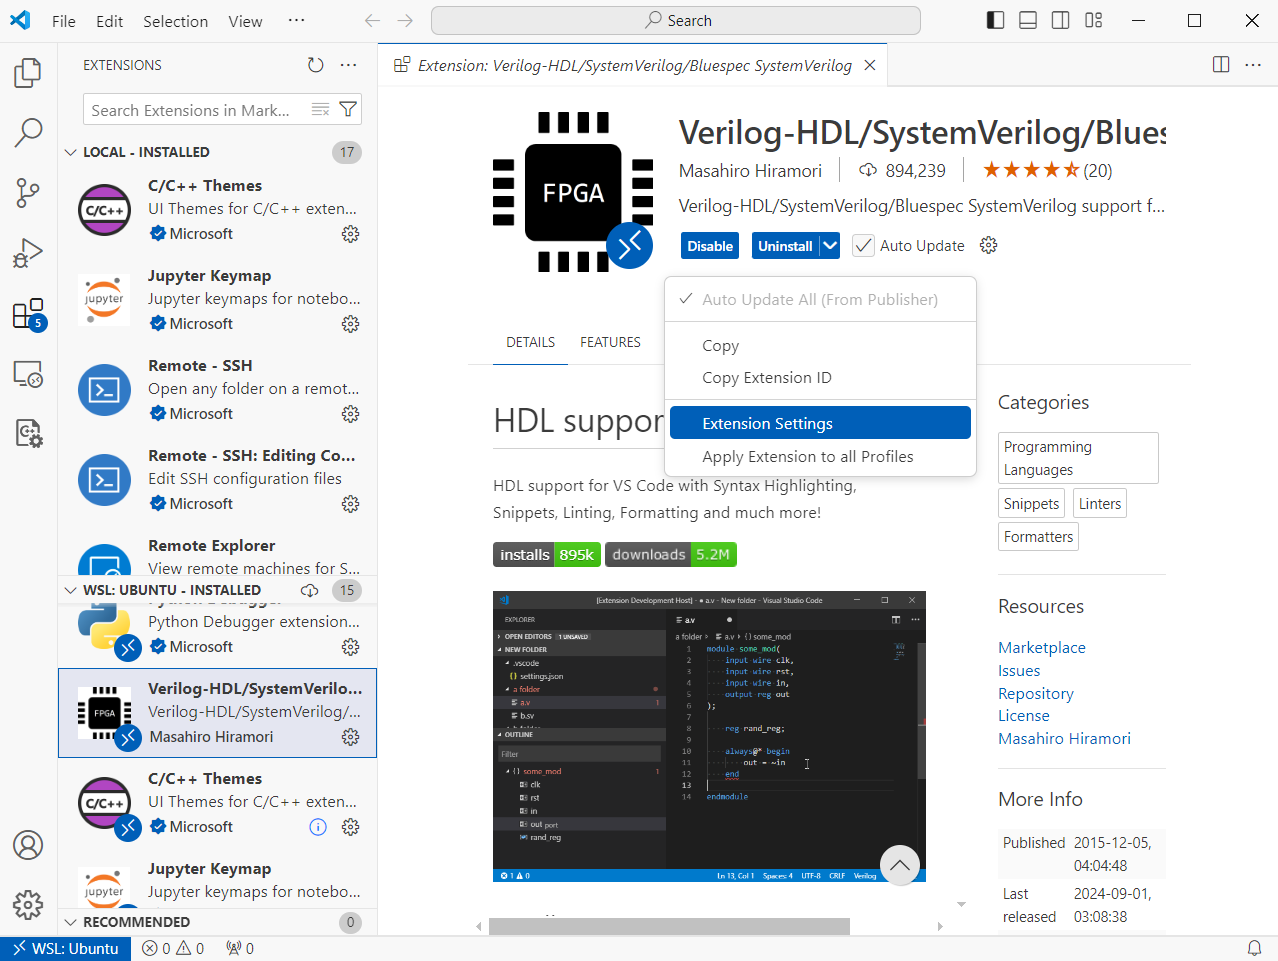This screenshot has width=1278, height=961.
Task: Toggle the Auto Update checkbox
Action: tap(863, 245)
